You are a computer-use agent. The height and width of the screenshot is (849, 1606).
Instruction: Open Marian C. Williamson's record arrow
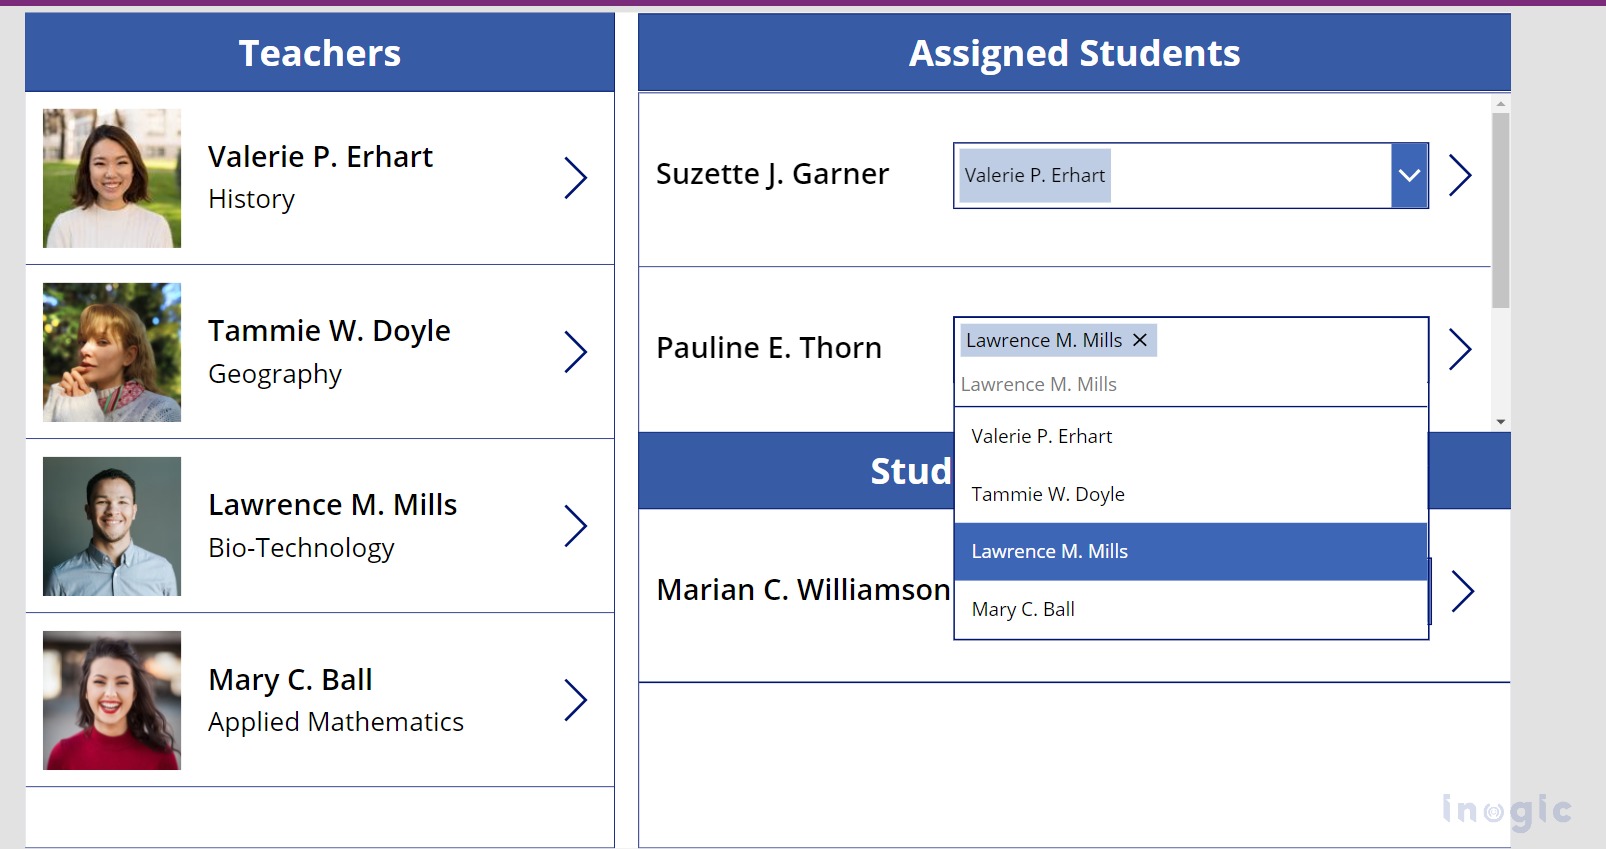1462,591
